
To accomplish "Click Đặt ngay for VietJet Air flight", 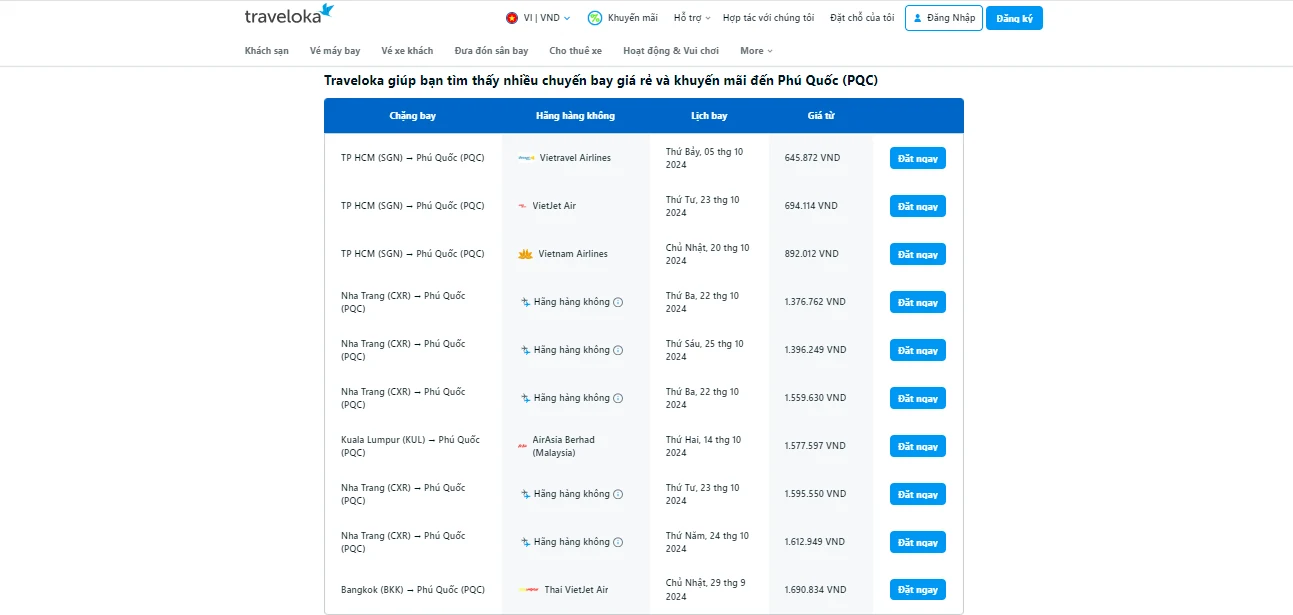I will [x=918, y=206].
